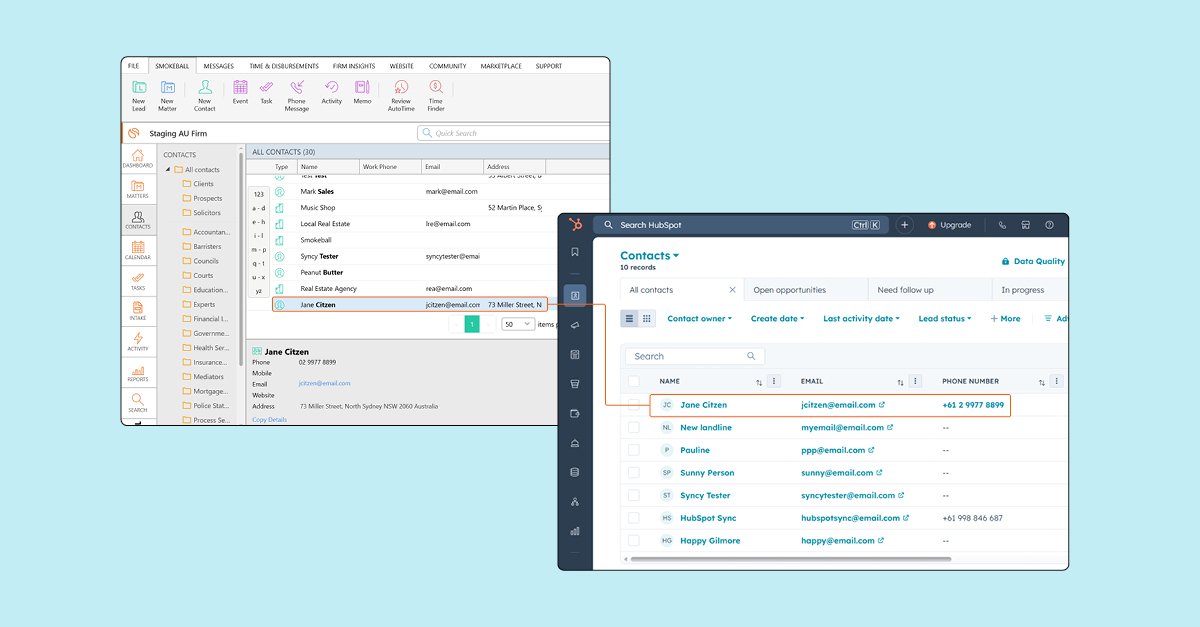The height and width of the screenshot is (627, 1200).
Task: Open EMAIL column options menu
Action: point(915,381)
